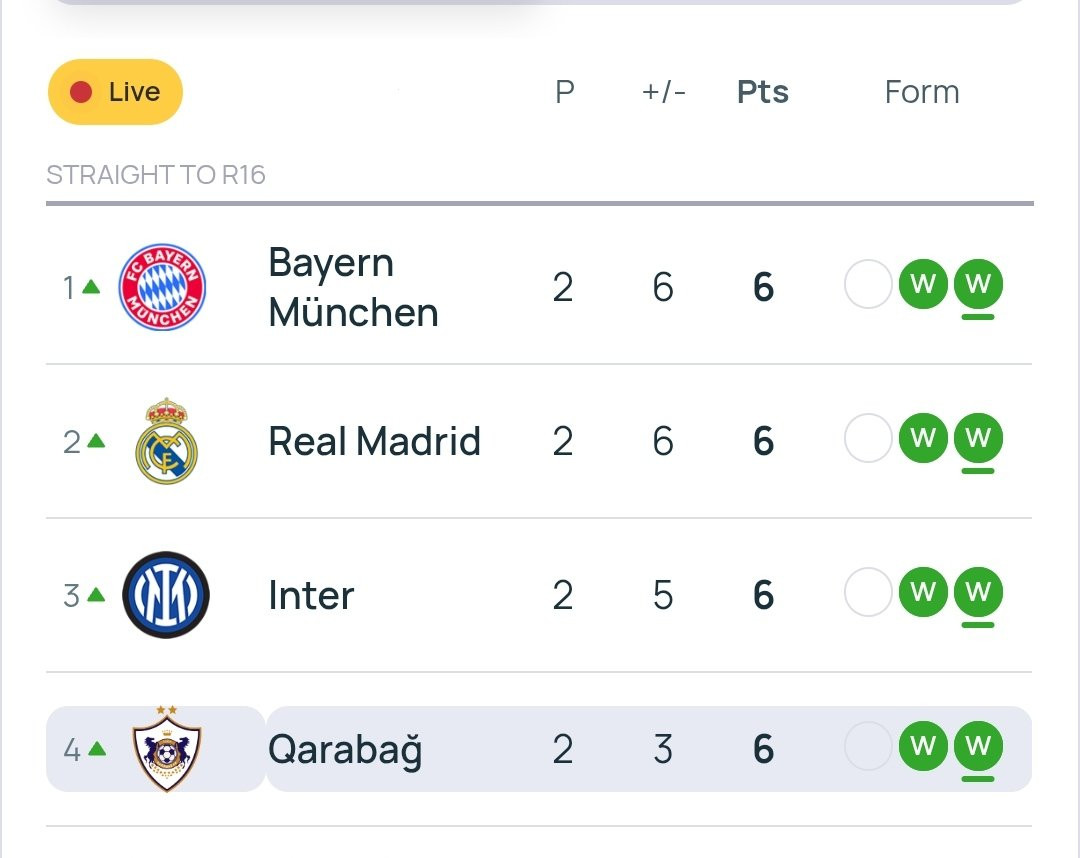
Task: Click Real Madrid's latest underlined W badge
Action: 978,438
